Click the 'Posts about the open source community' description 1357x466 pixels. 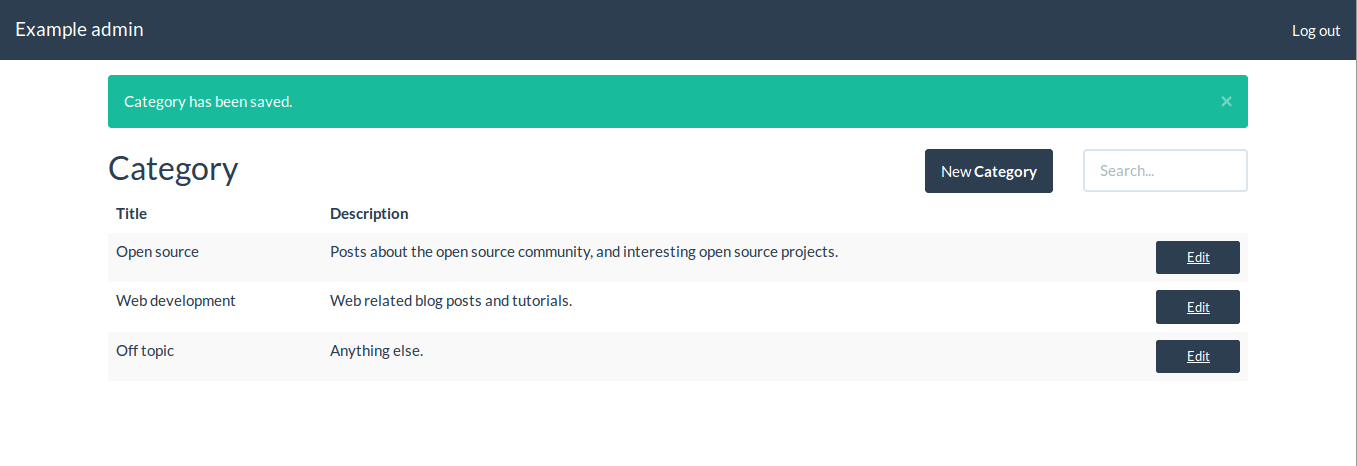[584, 252]
